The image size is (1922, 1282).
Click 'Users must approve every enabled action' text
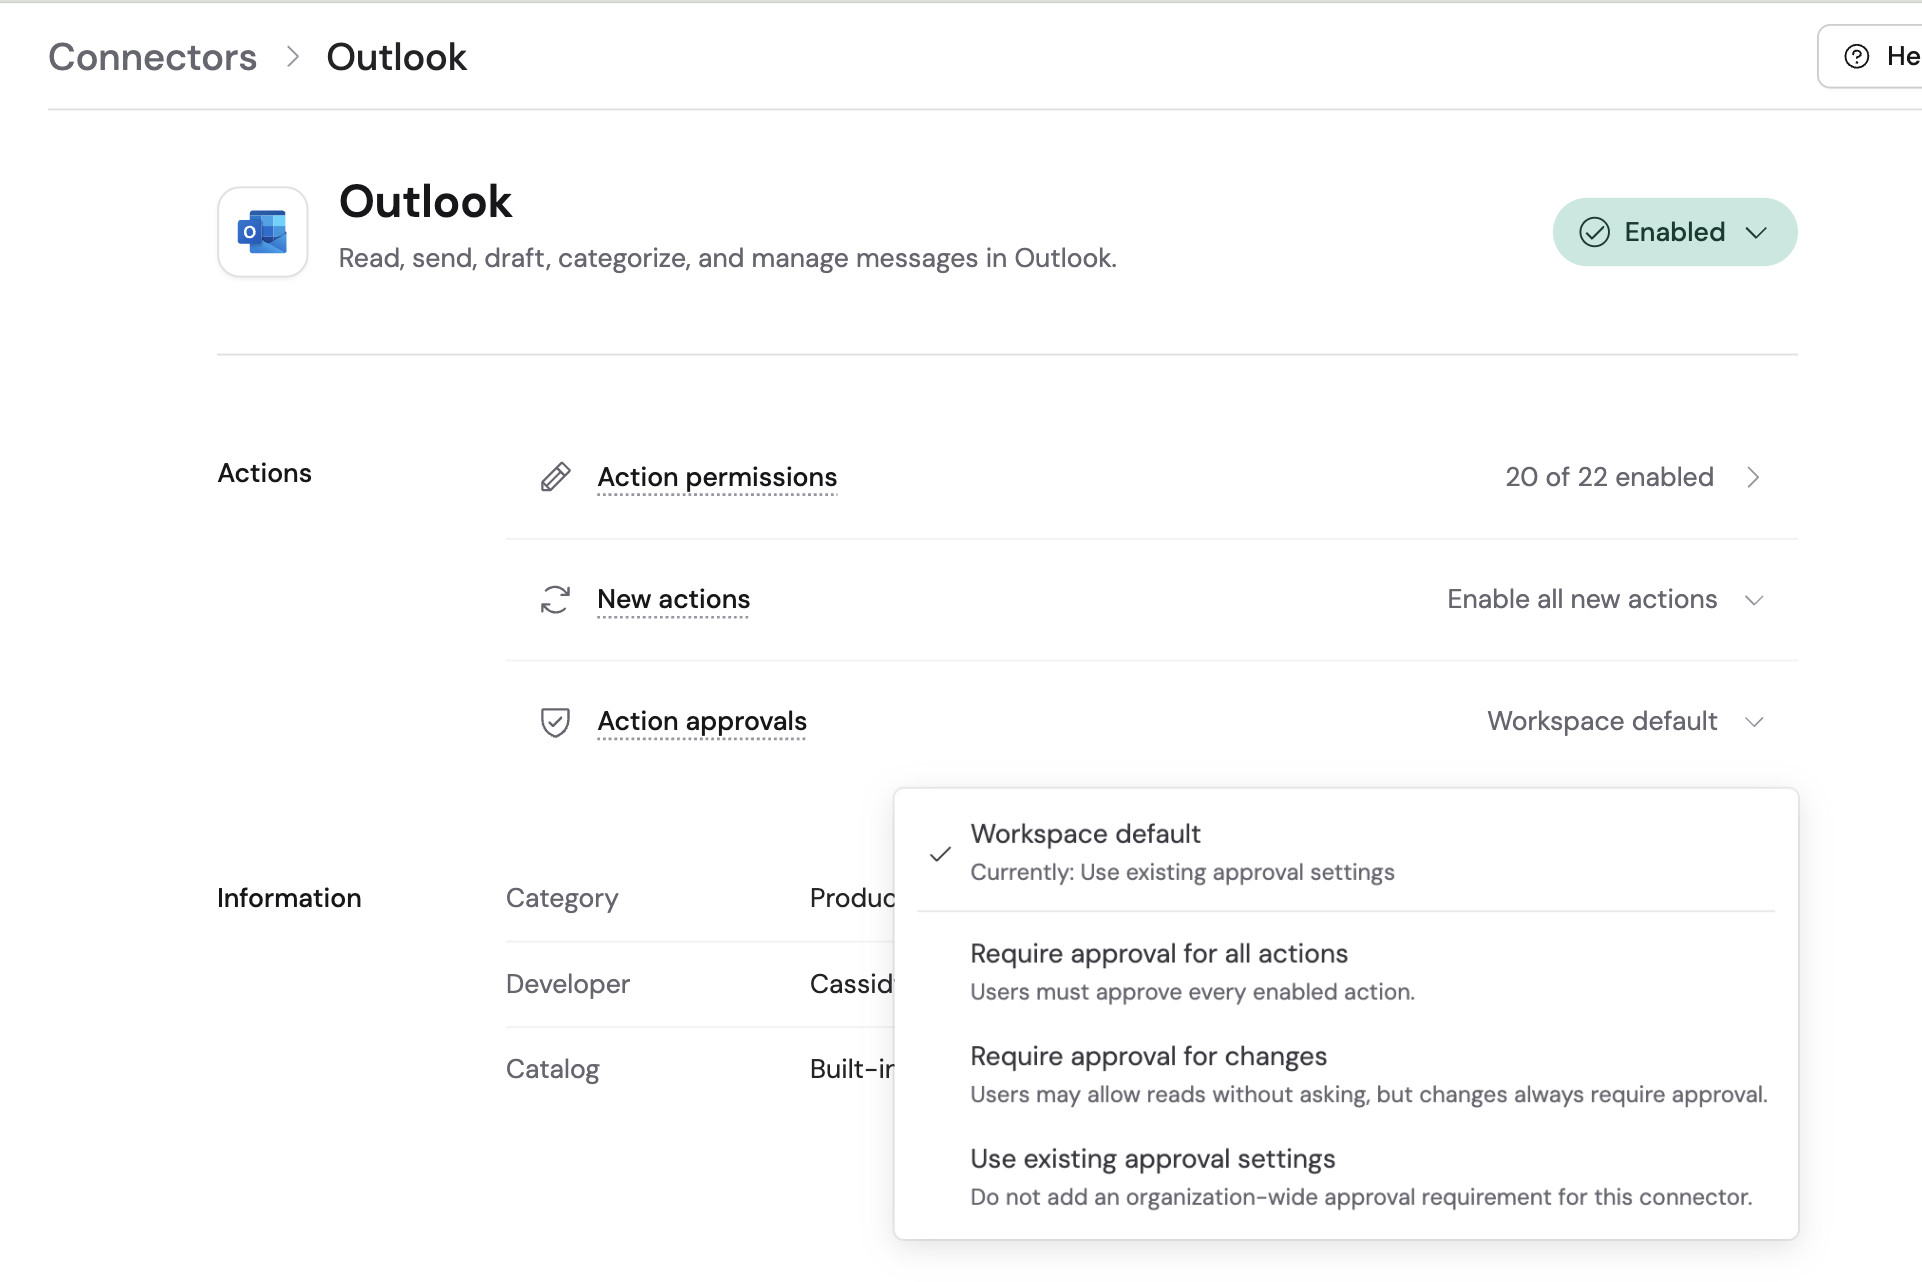tap(1192, 992)
